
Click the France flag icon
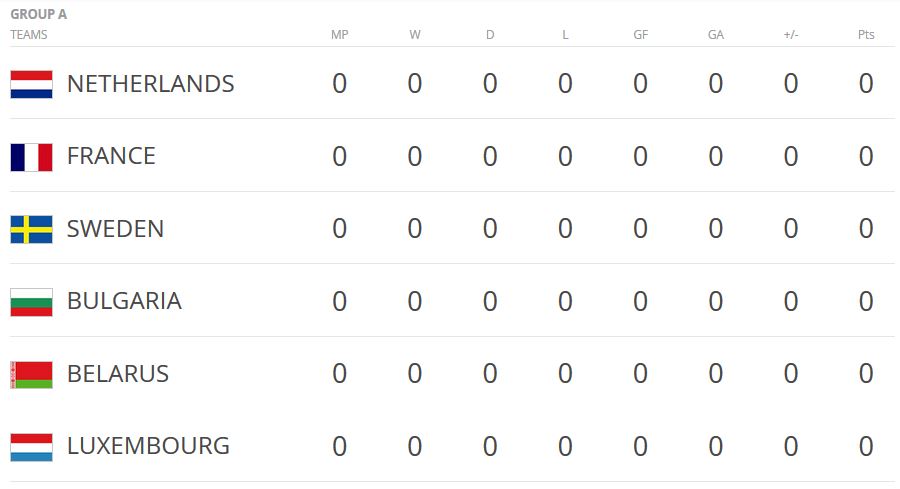[x=31, y=157]
